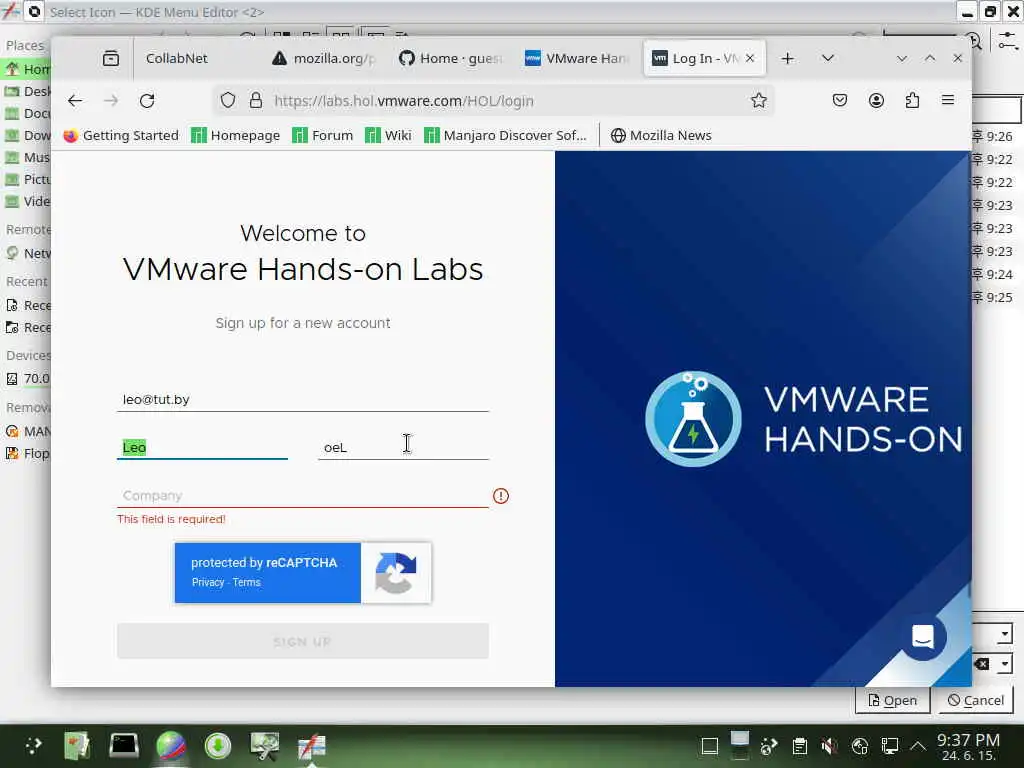Open Homepage bookmark
Screen dimensions: 1024x768
[x=236, y=135]
